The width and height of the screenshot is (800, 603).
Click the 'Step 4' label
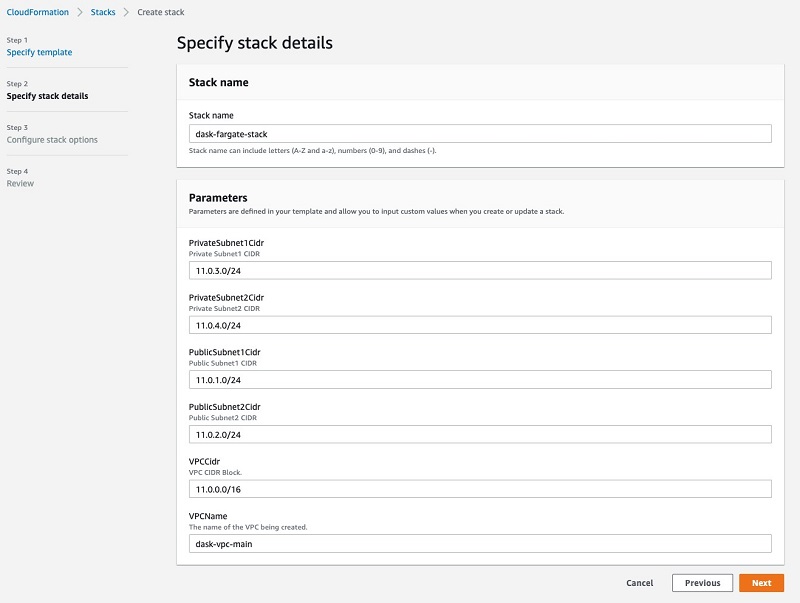(x=17, y=171)
